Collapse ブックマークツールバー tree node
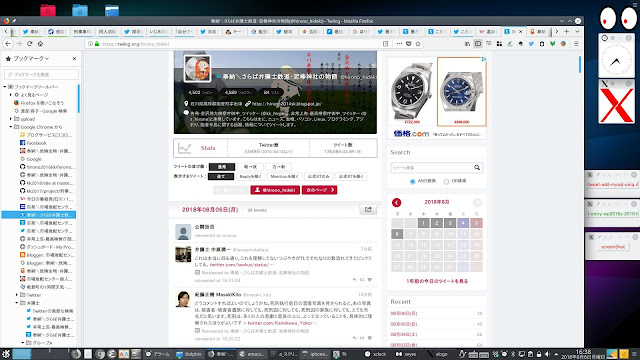This screenshot has width=640, height=360. point(5,87)
